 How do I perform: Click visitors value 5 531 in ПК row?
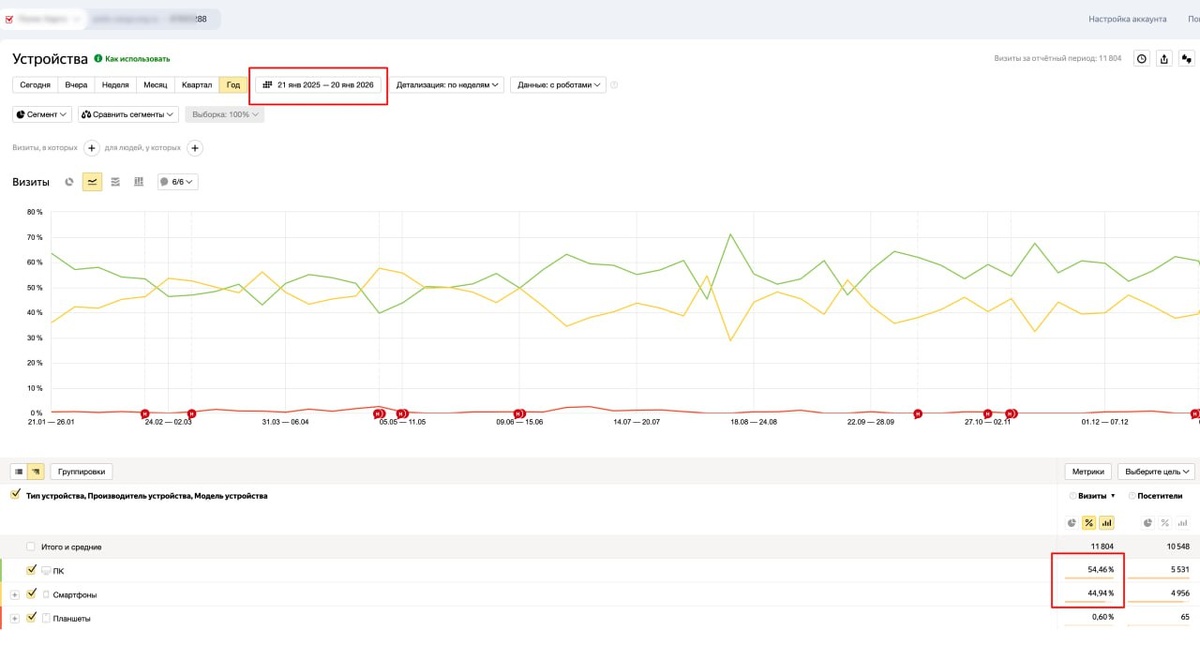[x=1179, y=570]
